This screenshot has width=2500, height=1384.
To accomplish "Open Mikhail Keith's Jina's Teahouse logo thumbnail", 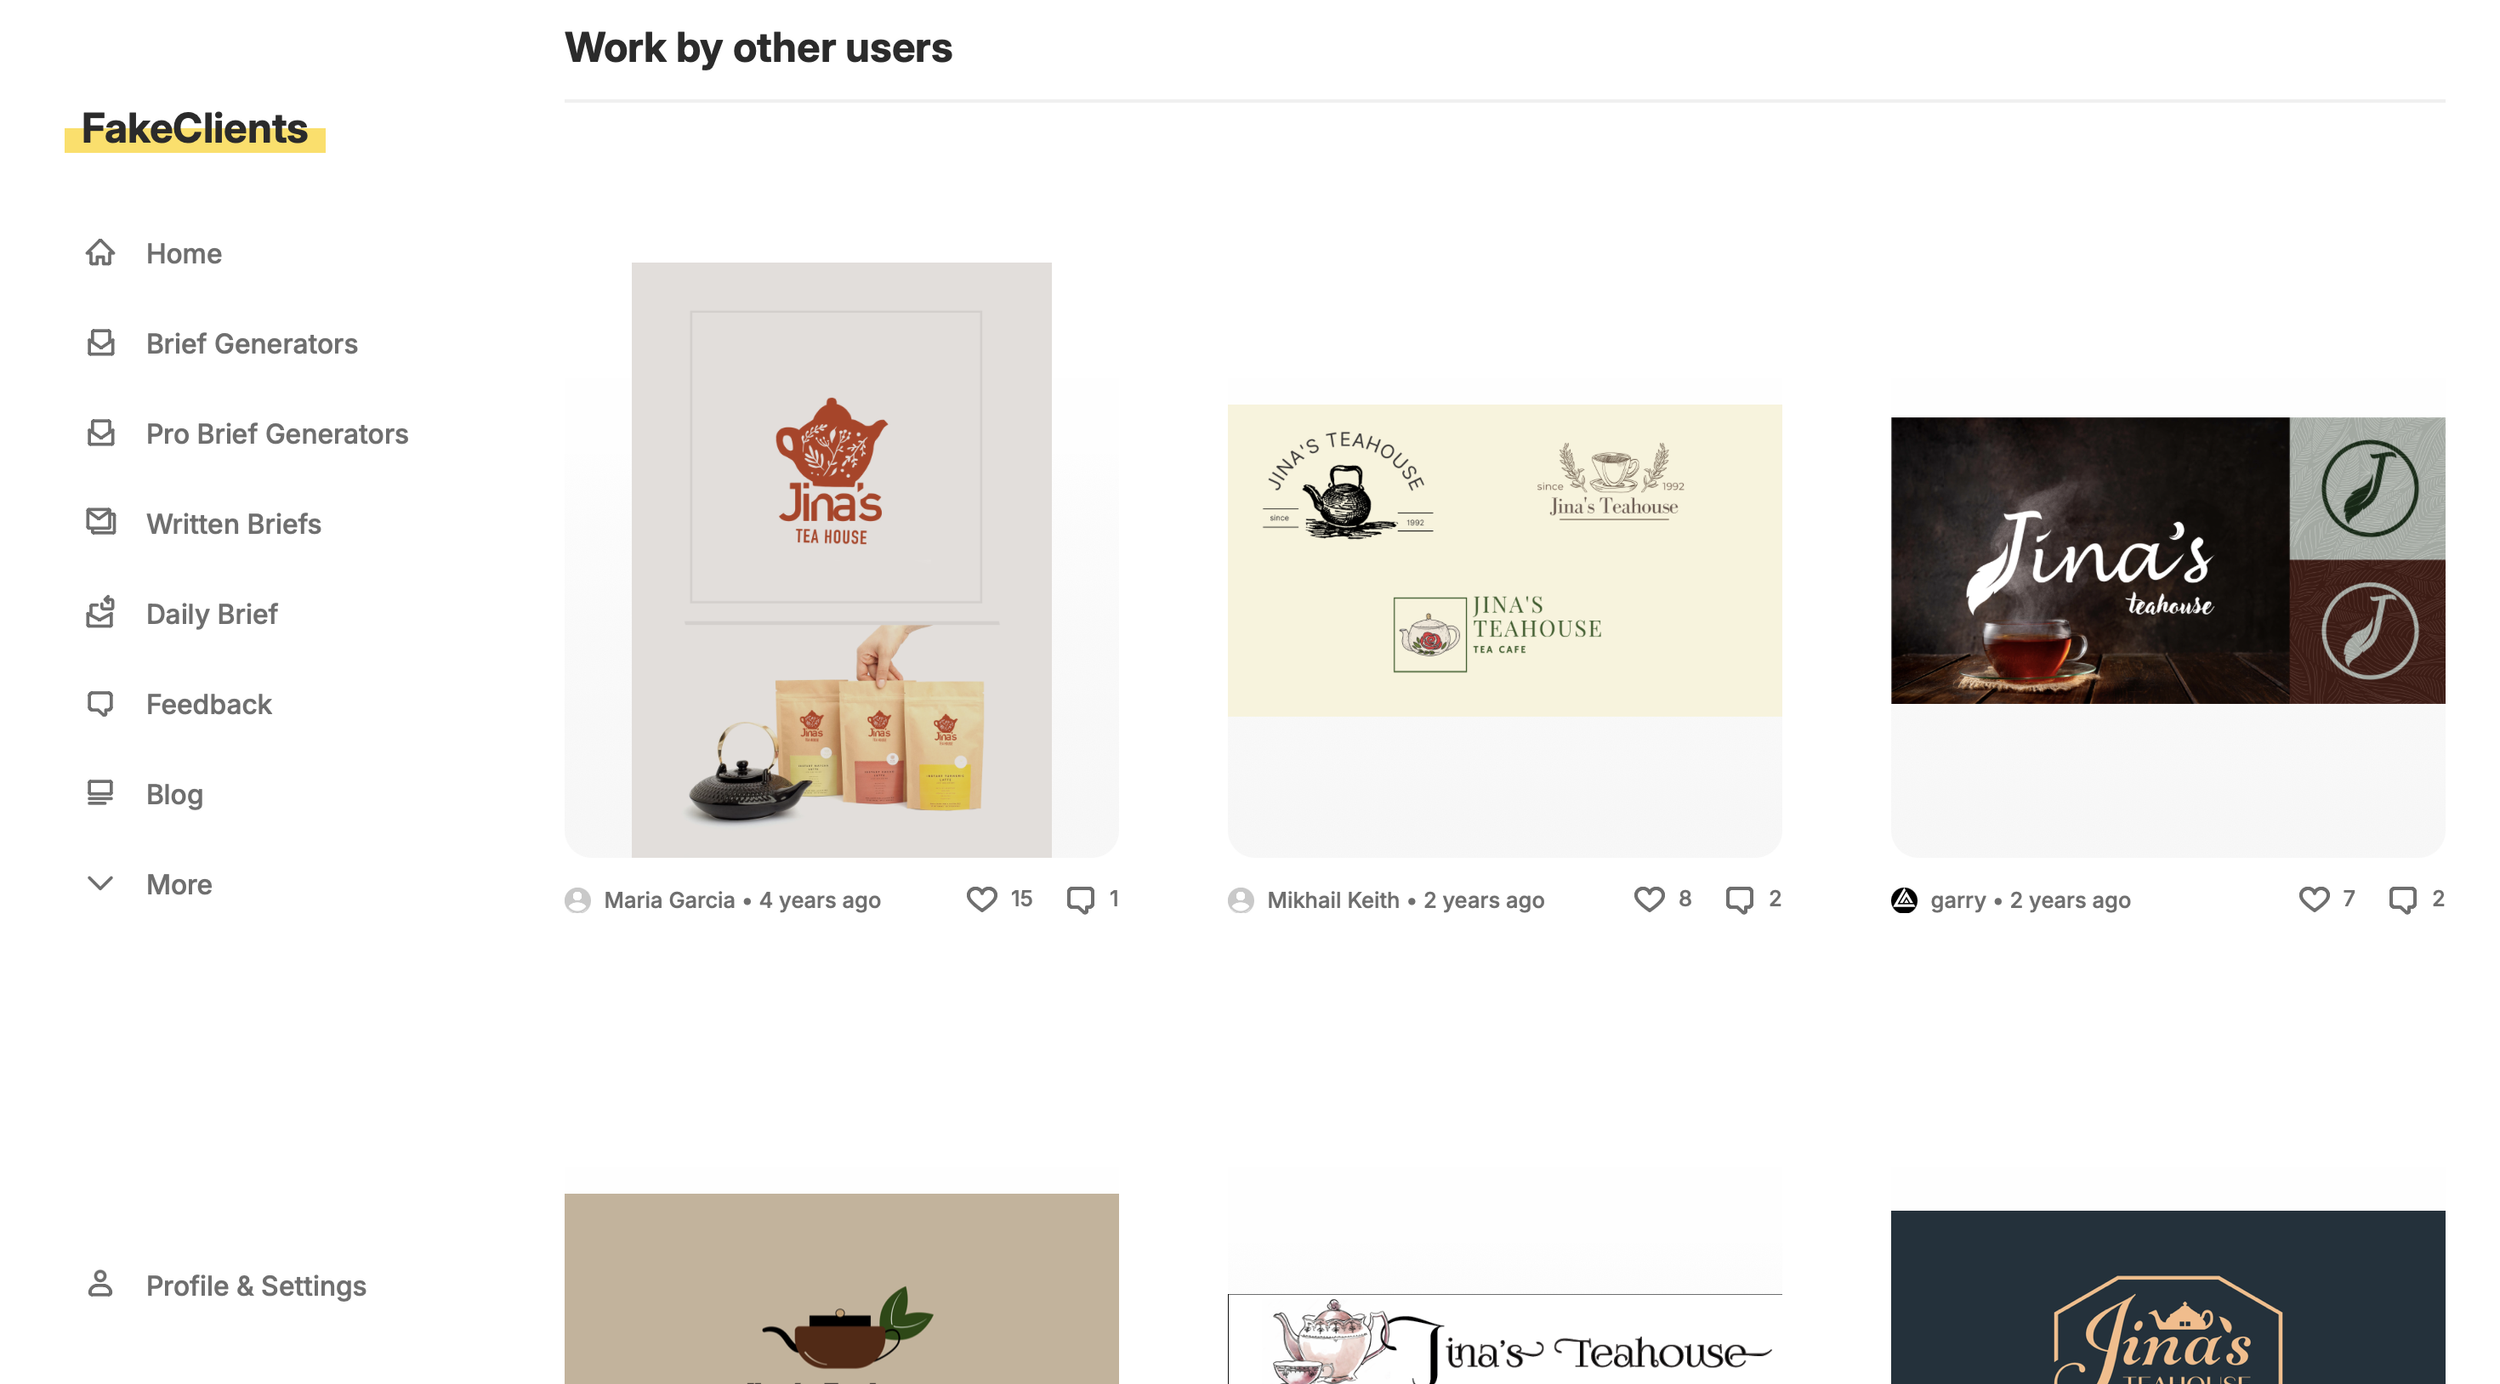I will point(1504,560).
